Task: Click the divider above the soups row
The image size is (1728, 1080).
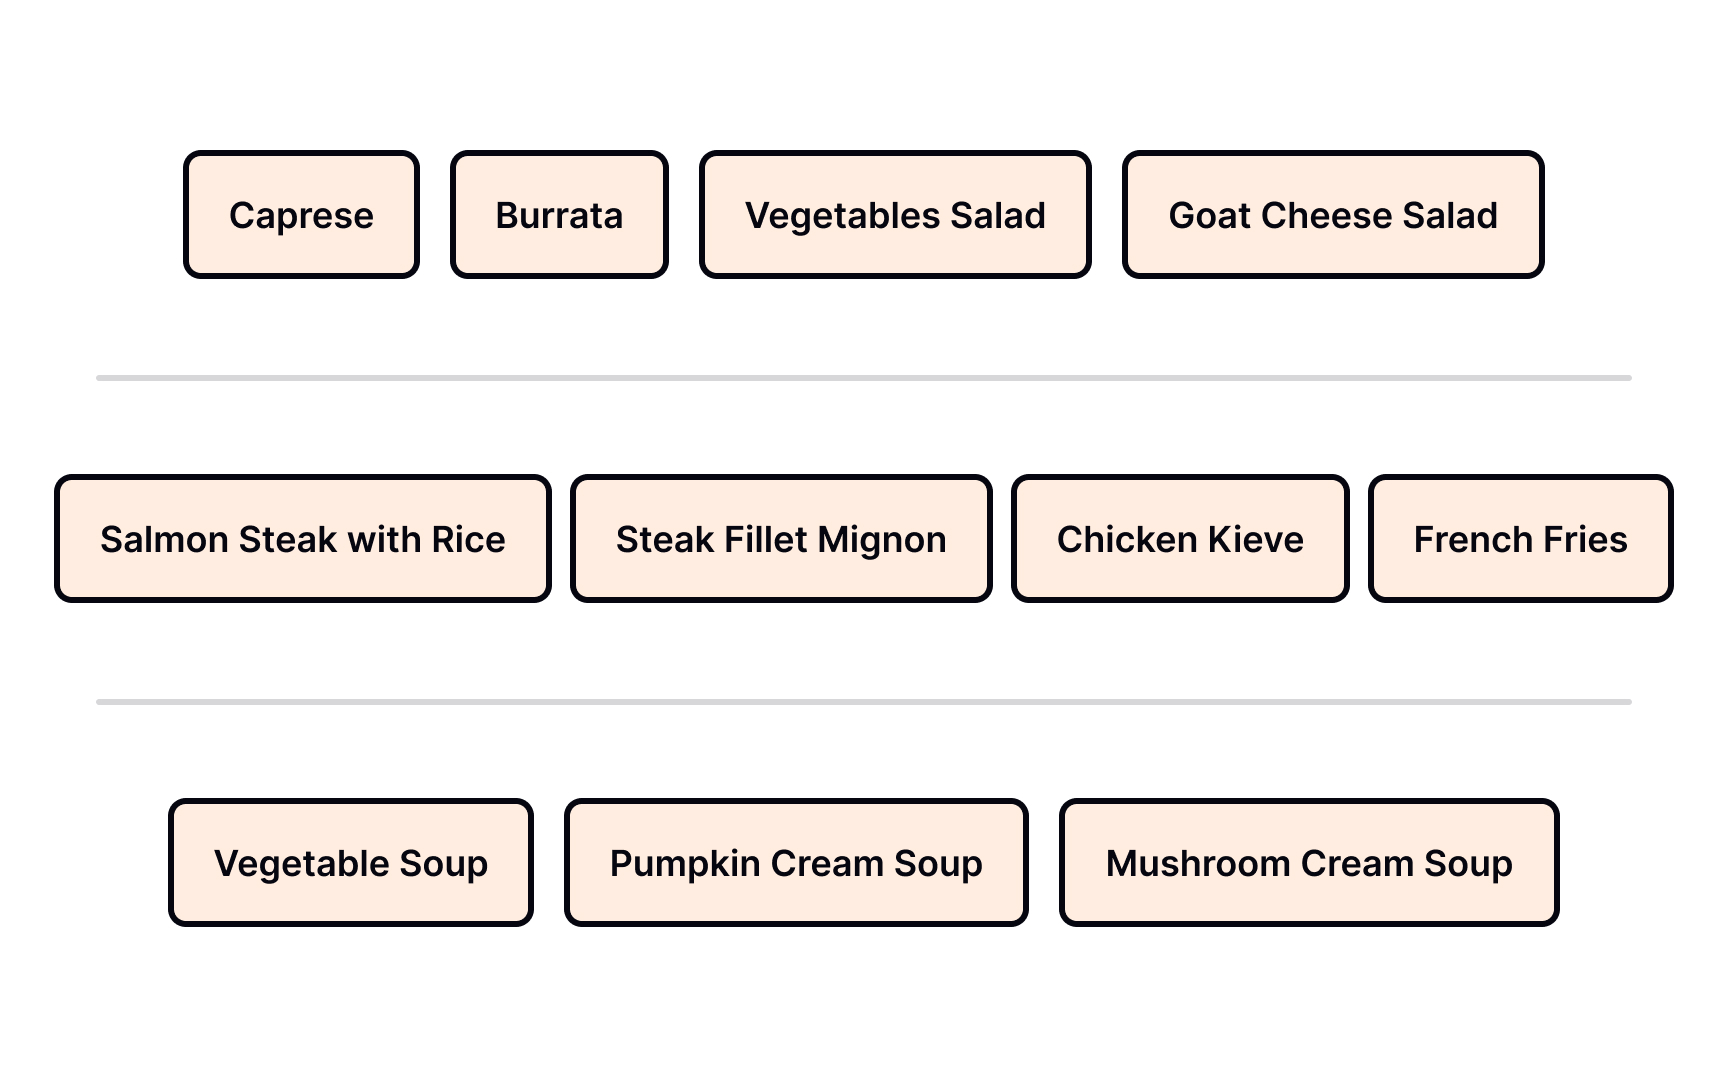Action: (864, 702)
